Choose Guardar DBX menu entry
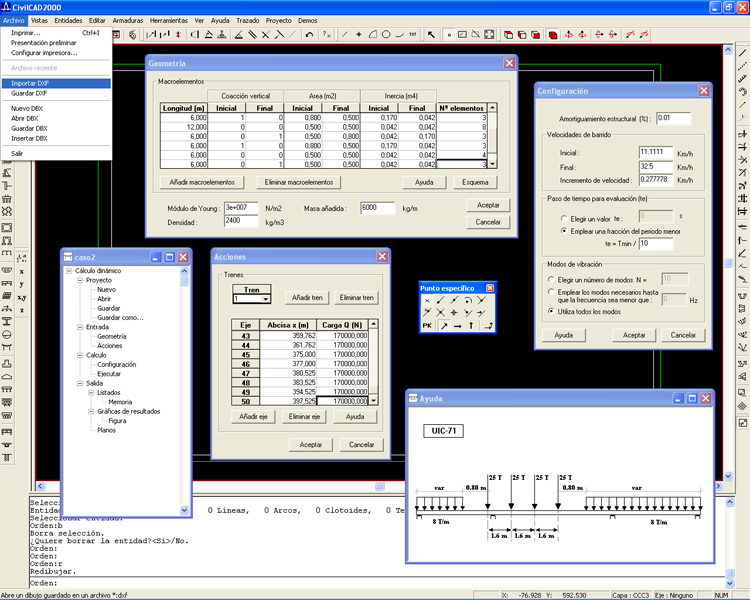 56,128
